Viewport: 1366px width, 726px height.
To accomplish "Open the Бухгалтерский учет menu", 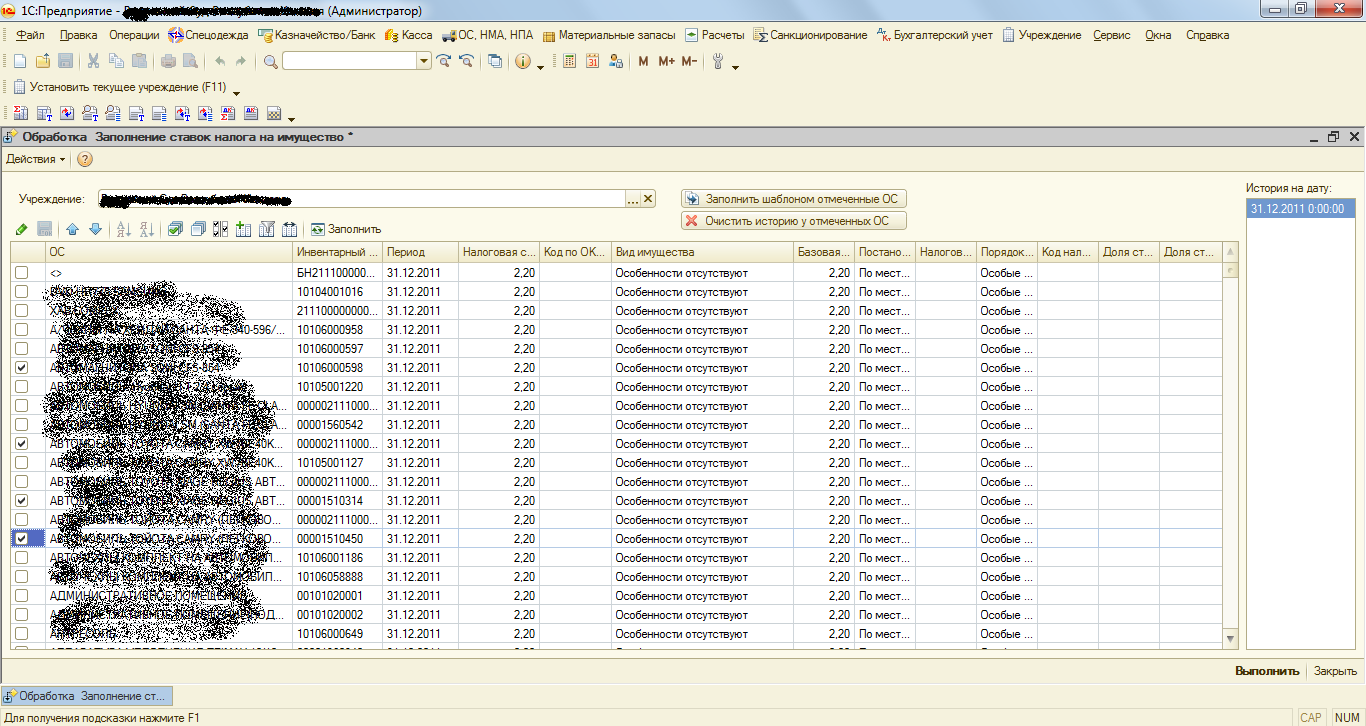I will 935,35.
